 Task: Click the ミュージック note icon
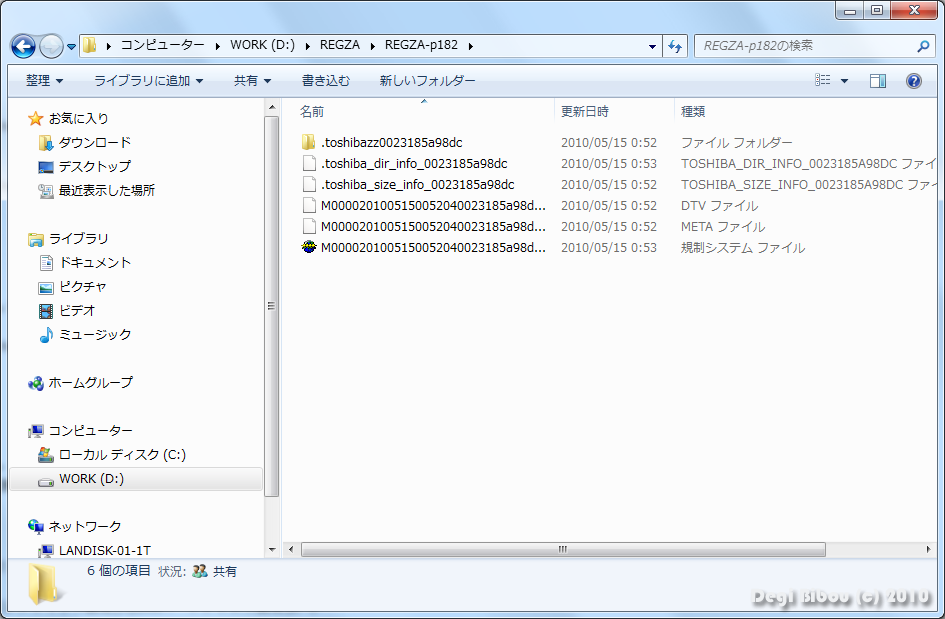46,335
